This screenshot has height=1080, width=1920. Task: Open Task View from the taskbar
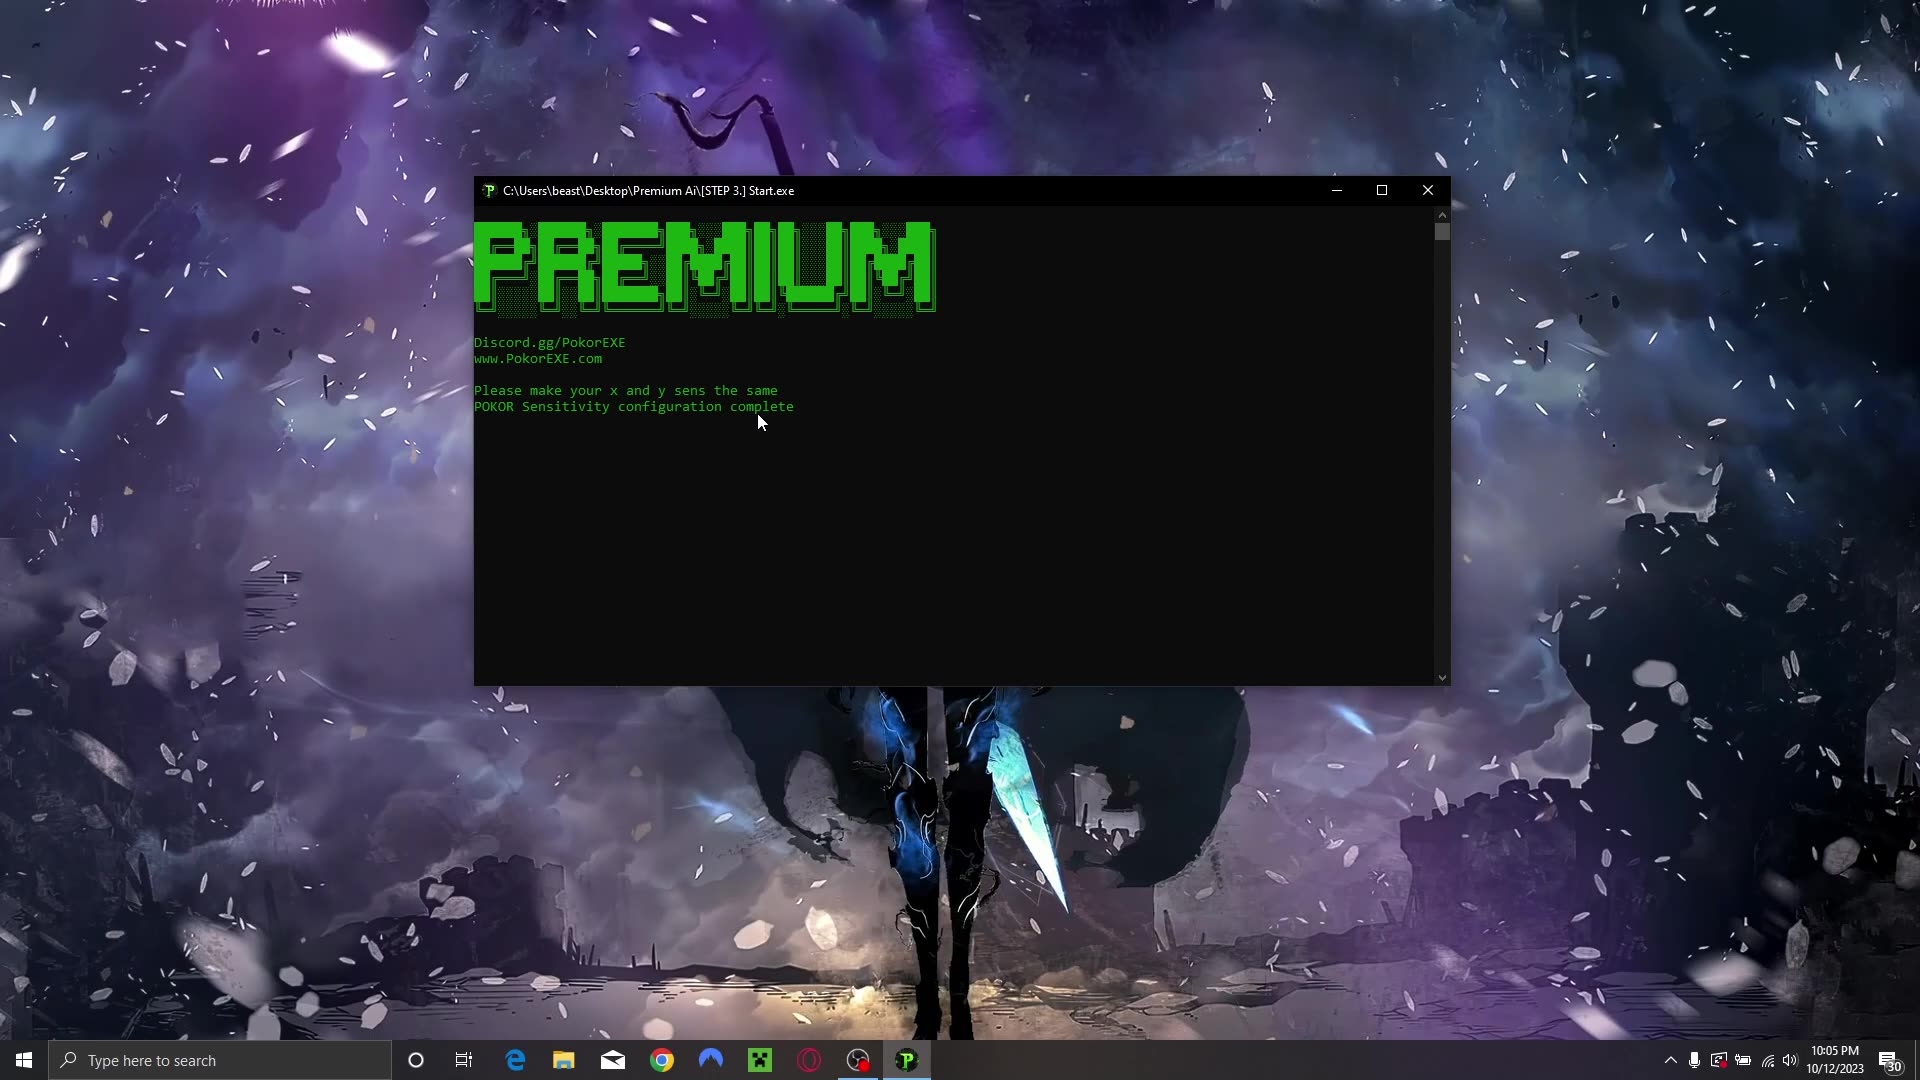pyautogui.click(x=463, y=1059)
